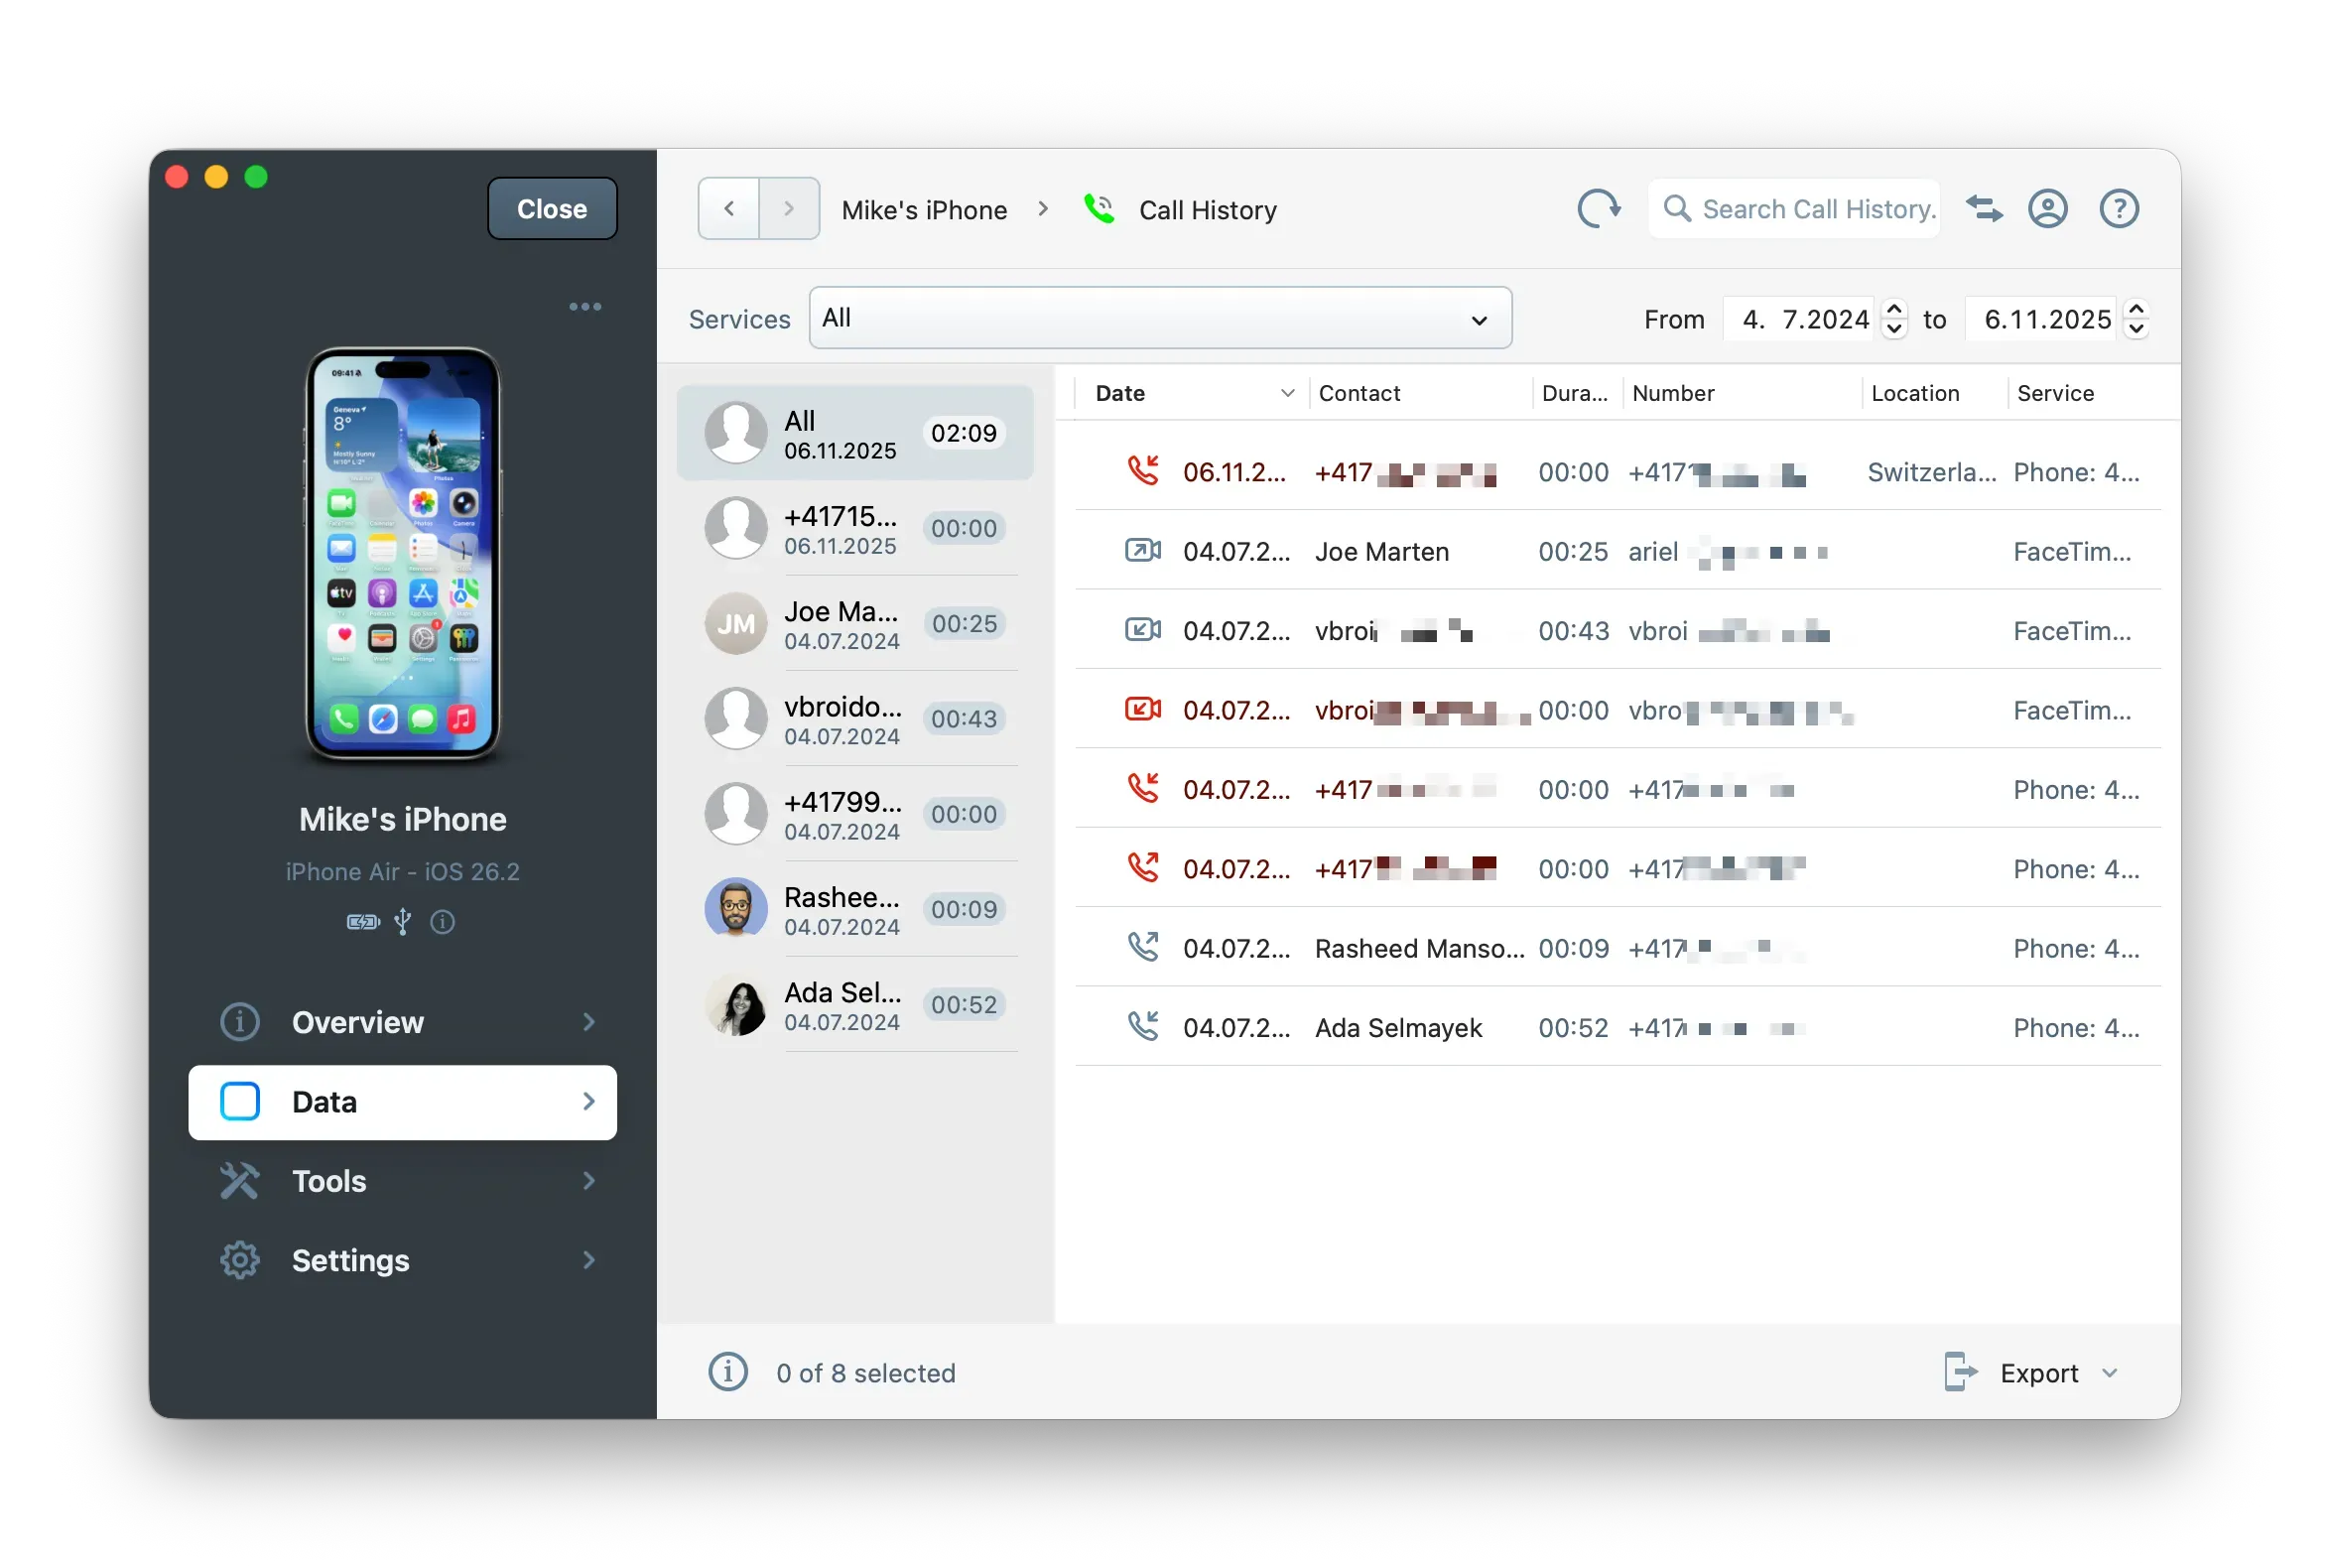Refresh the call history list

tap(1598, 209)
